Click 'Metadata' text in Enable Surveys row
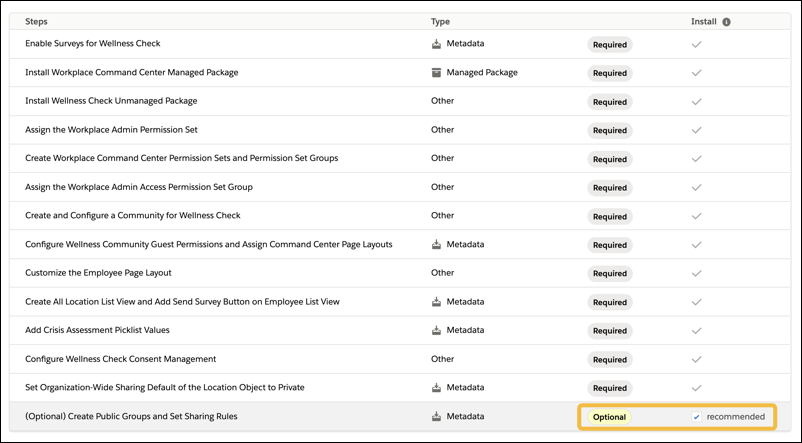 click(465, 43)
